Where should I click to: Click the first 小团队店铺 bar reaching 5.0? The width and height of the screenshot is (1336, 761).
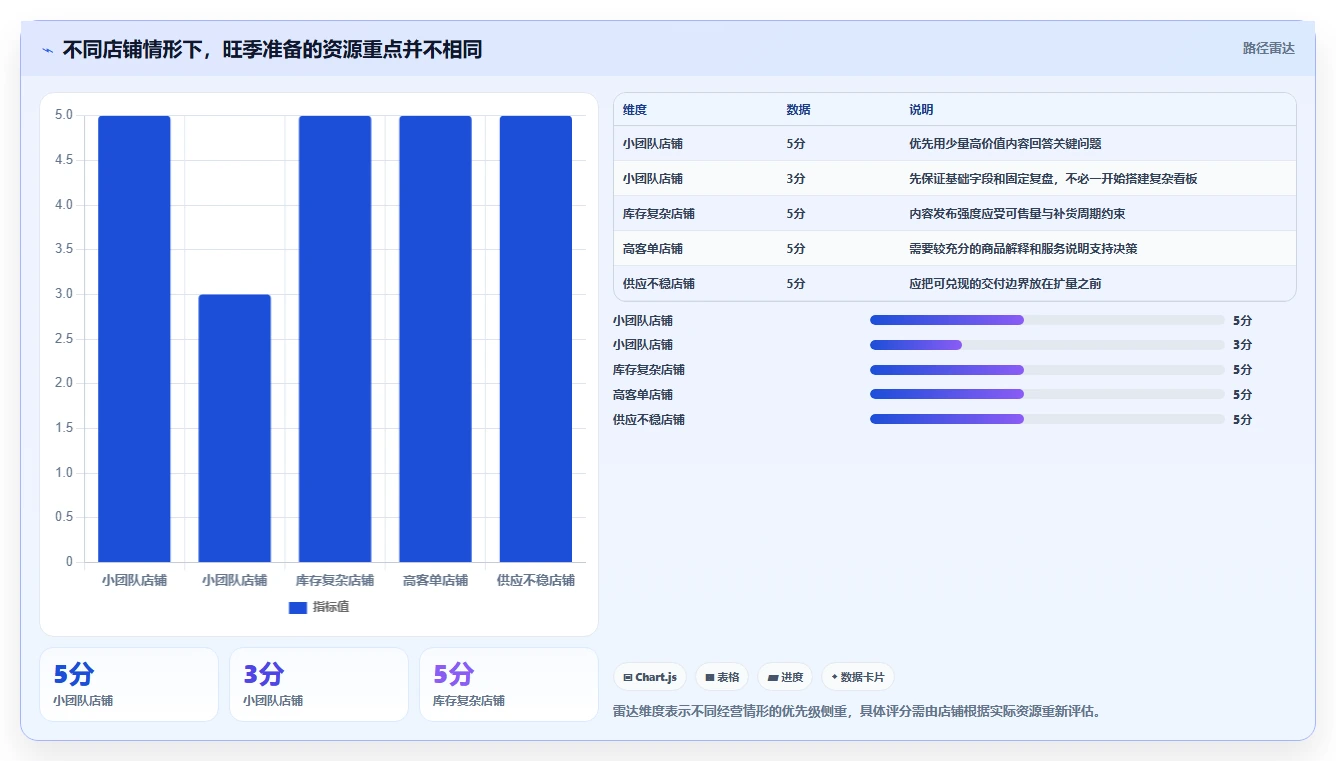(134, 339)
